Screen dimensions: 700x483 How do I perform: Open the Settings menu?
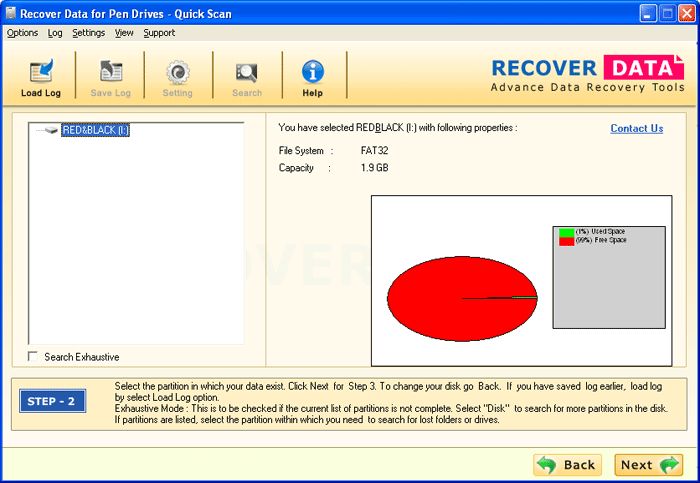(x=88, y=33)
